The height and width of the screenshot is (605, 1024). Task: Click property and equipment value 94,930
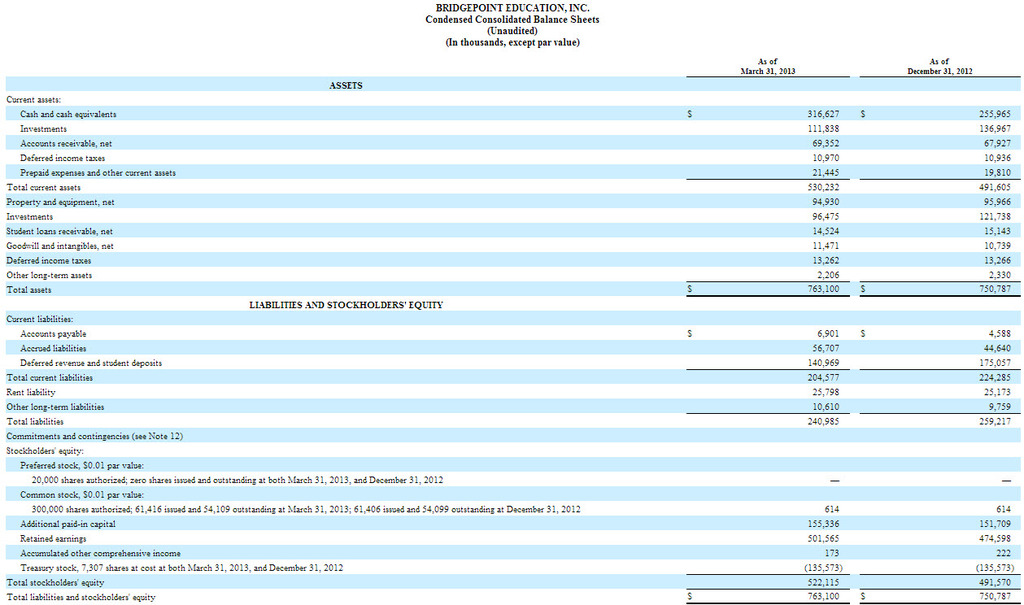[x=826, y=203]
